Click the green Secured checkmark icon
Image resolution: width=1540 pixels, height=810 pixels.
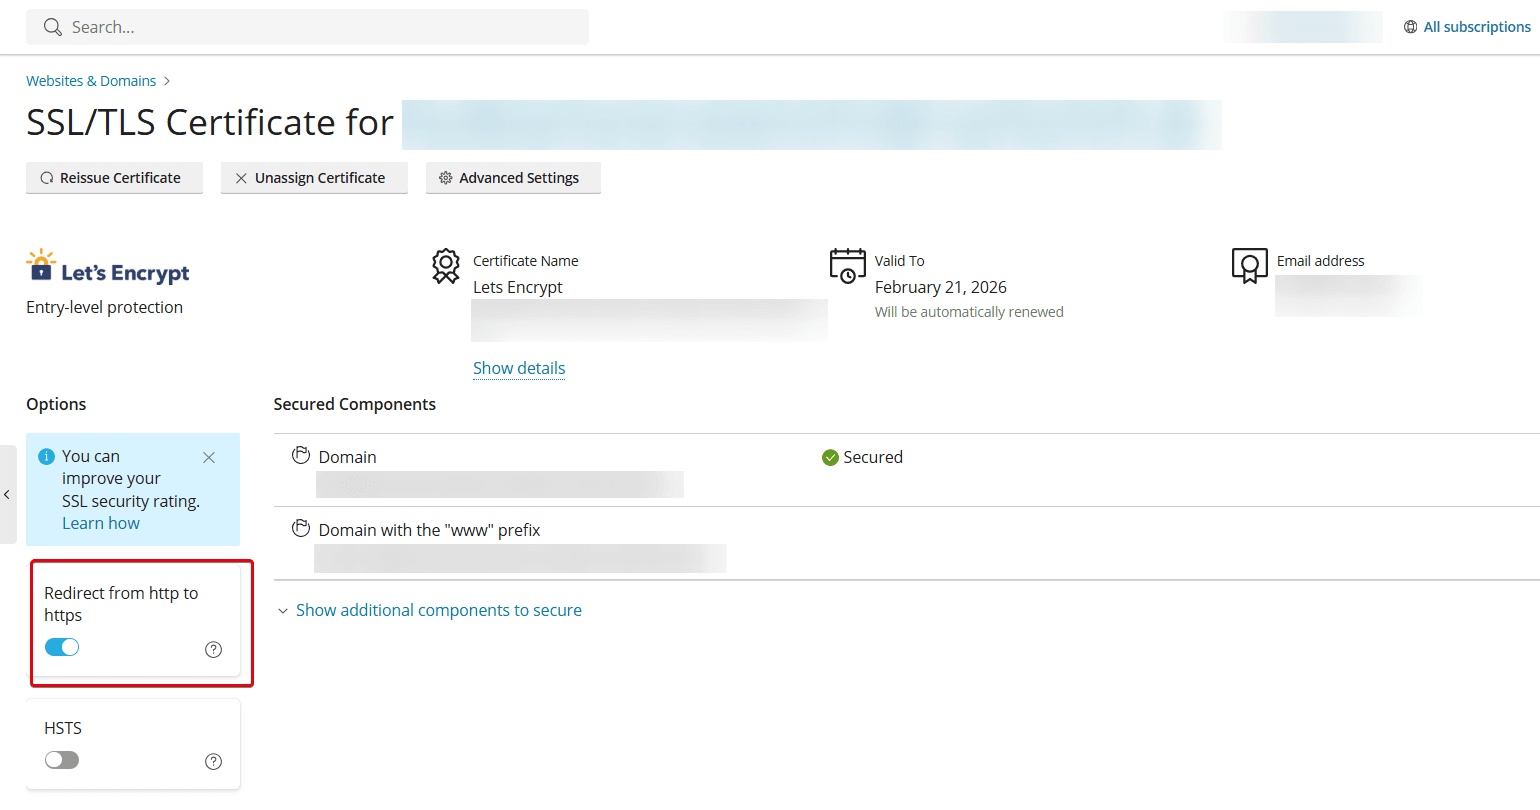coord(830,457)
